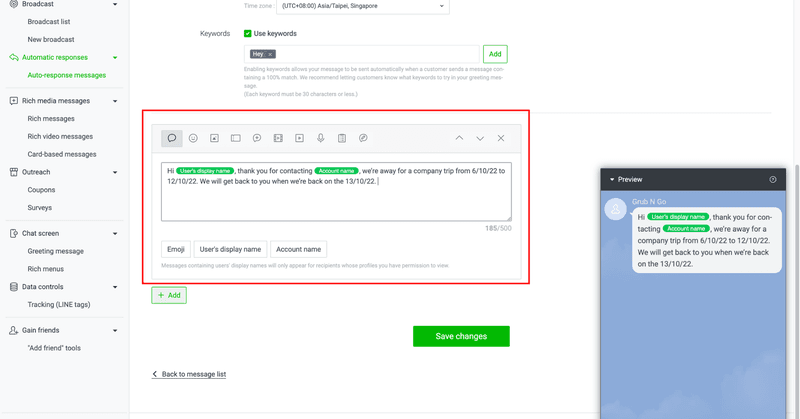The width and height of the screenshot is (800, 419).
Task: Click the Outreach gift icon
Action: tap(14, 172)
